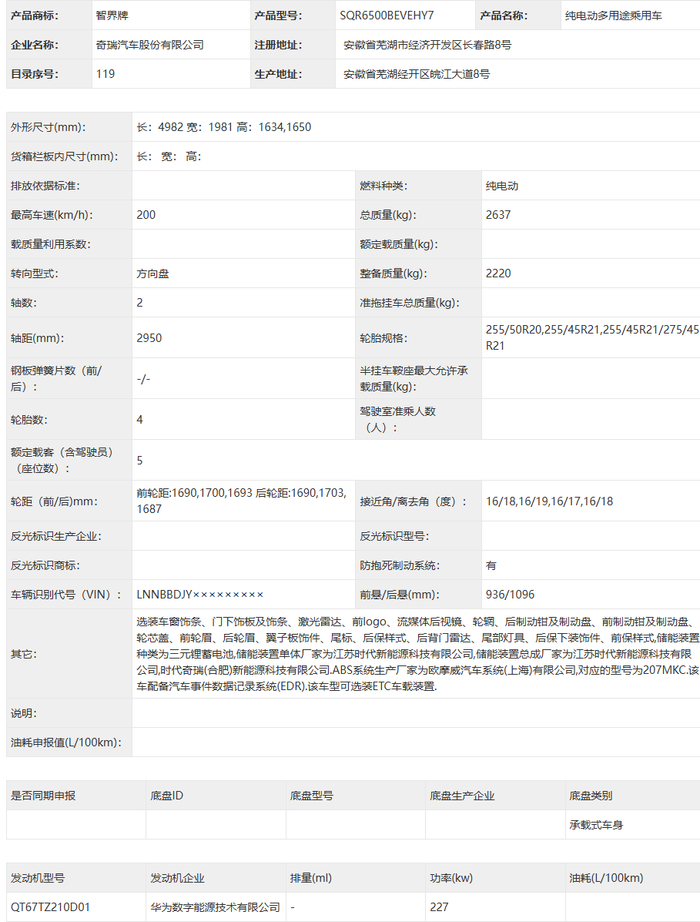Image resolution: width=700 pixels, height=922 pixels.
Task: Click steering type value 方向盘
Action: coord(152,274)
